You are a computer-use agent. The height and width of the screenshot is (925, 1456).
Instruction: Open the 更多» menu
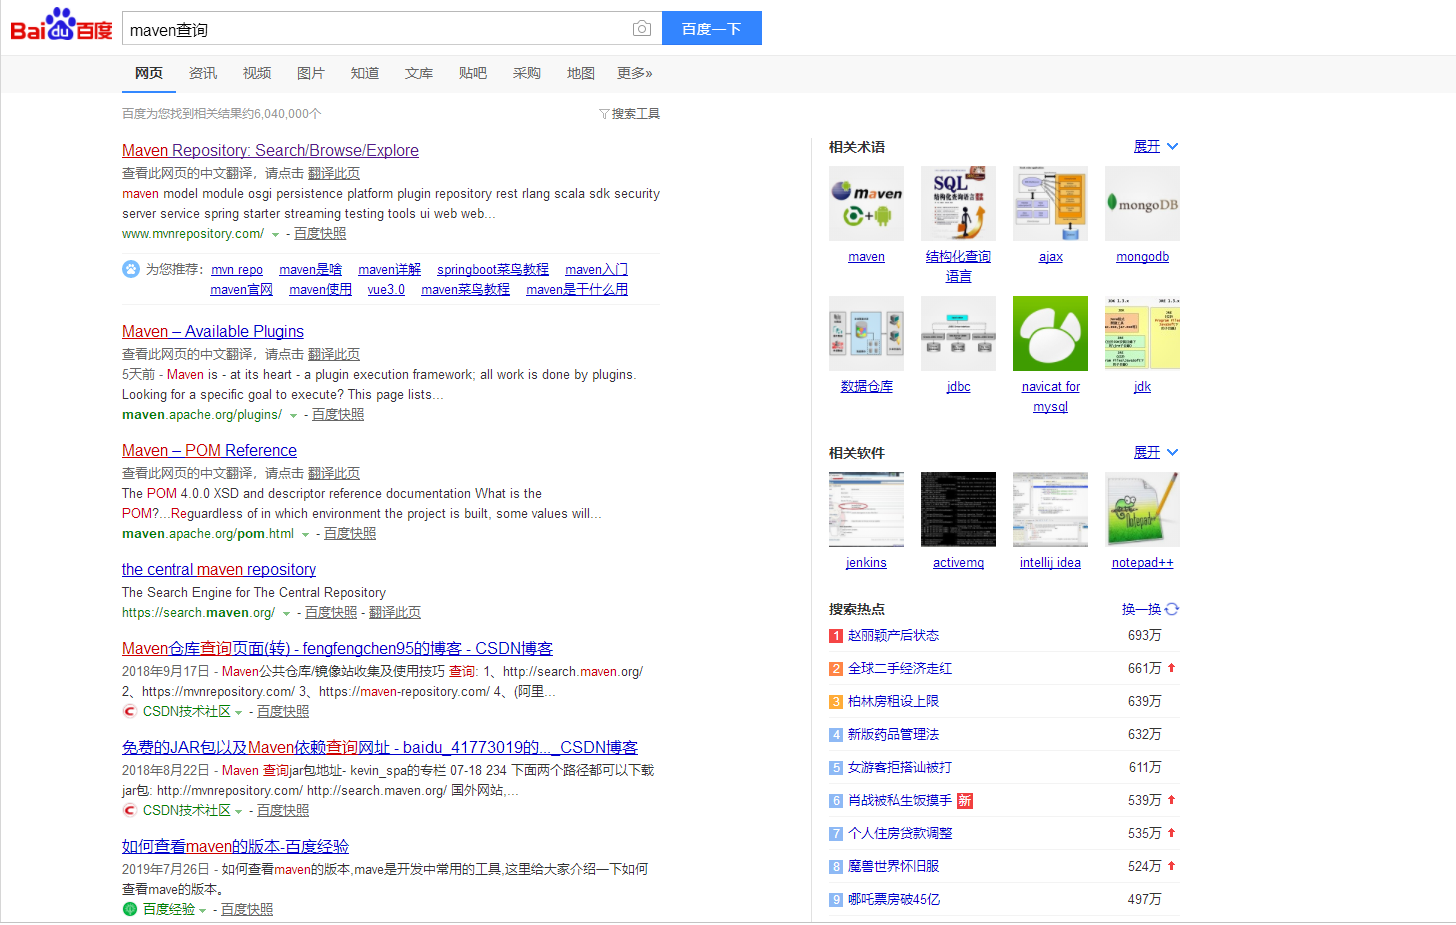point(635,73)
